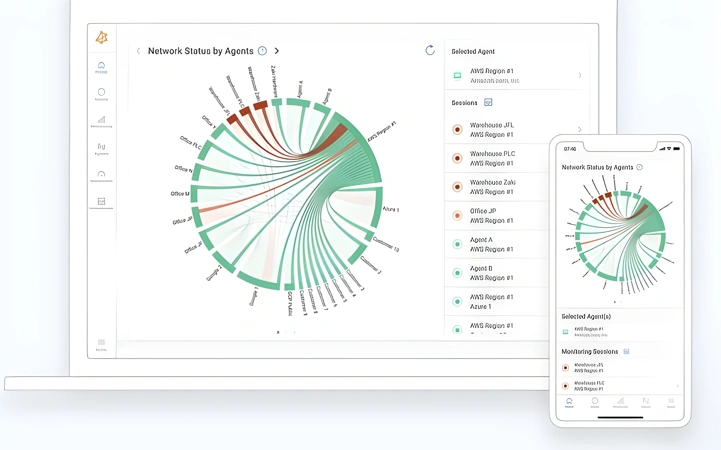Go to next chart with right chevron

click(276, 51)
